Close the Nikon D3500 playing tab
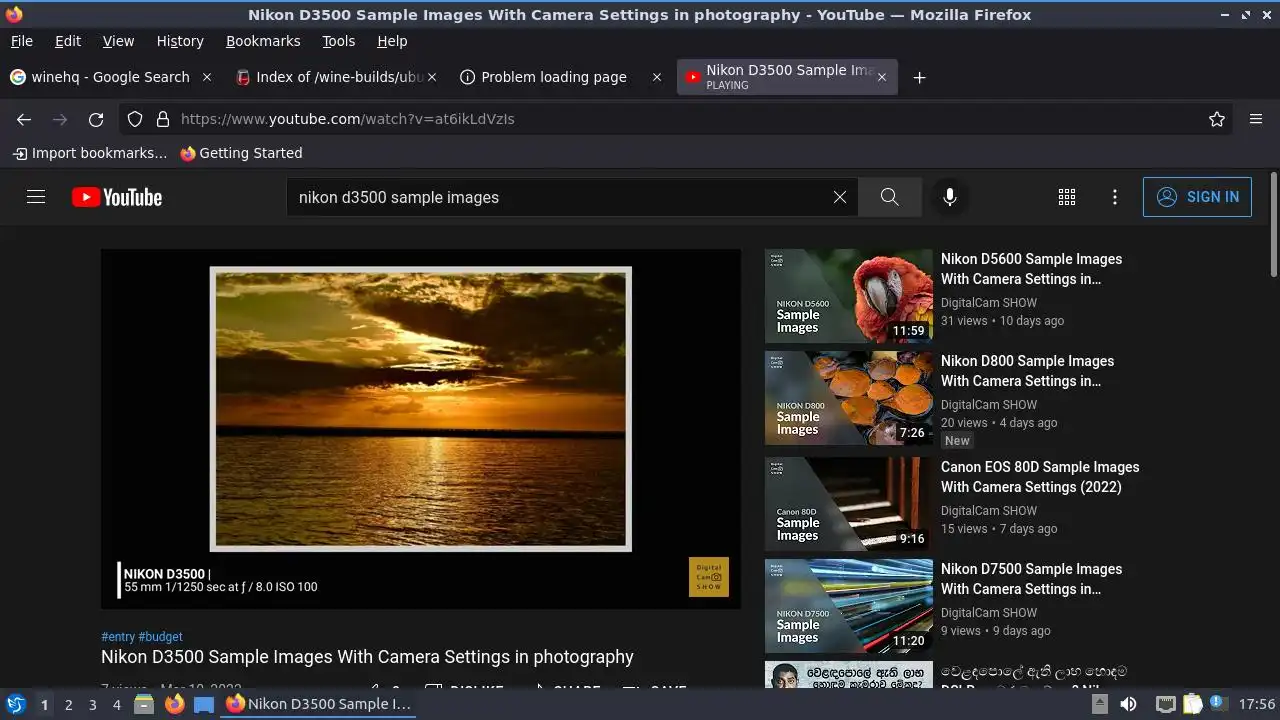1280x720 pixels. [x=881, y=77]
